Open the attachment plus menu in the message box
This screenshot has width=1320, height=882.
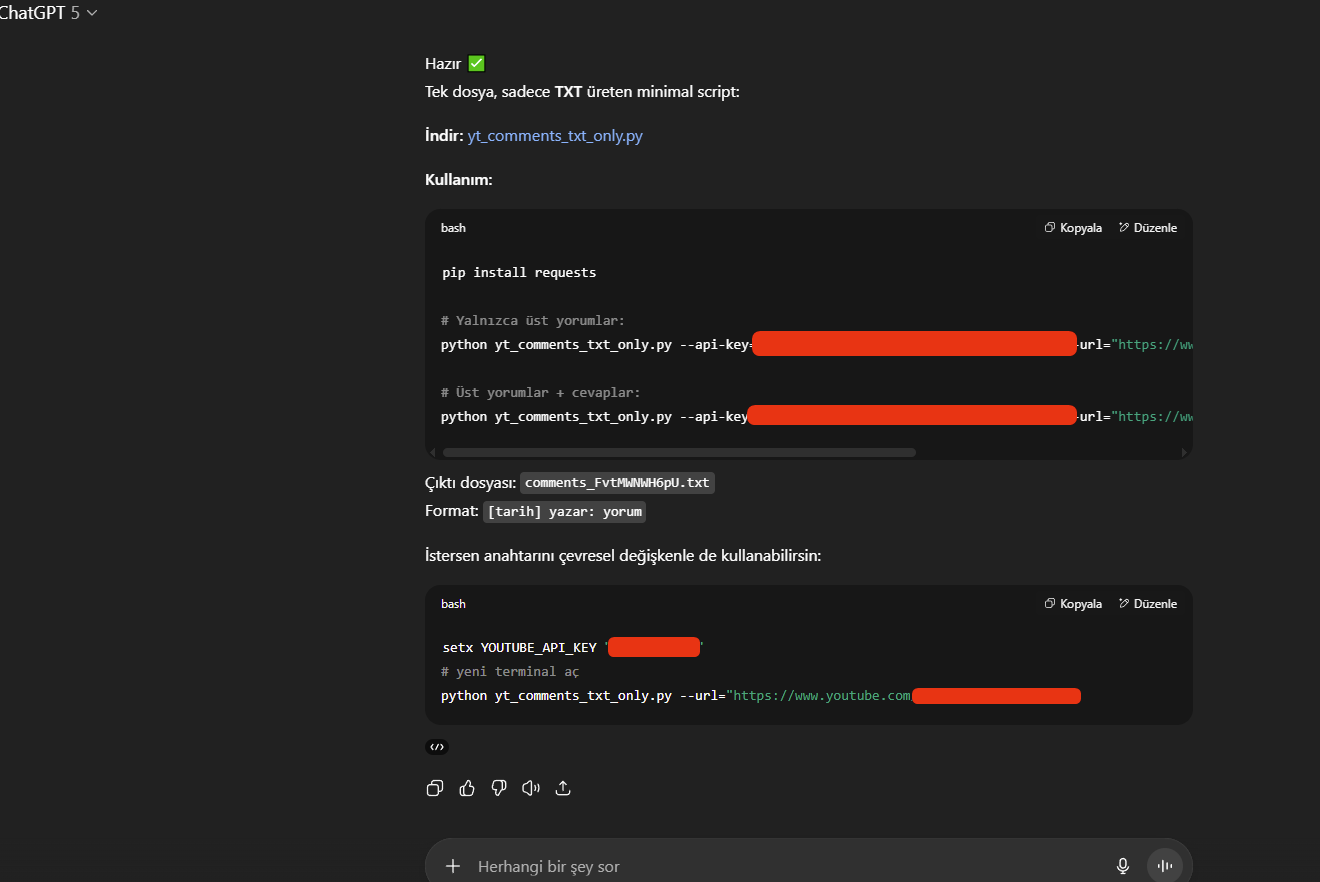click(453, 866)
